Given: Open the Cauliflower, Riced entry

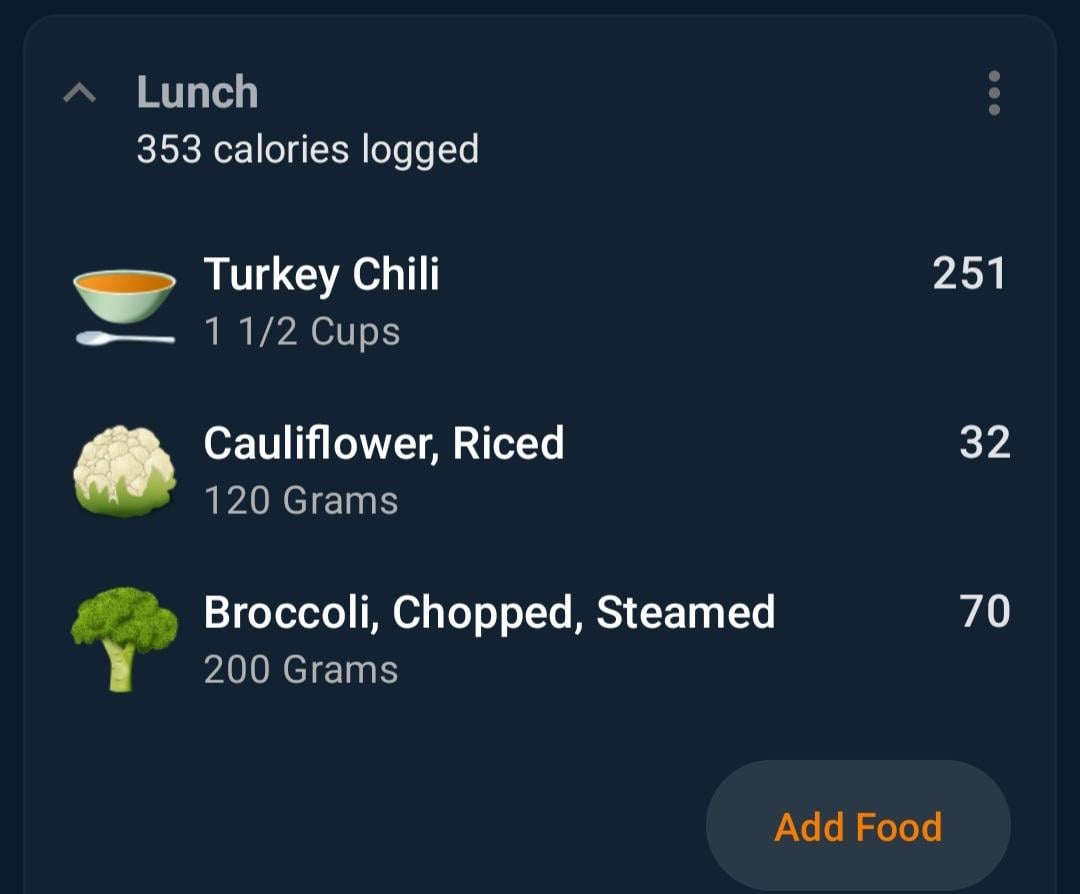Looking at the screenshot, I should (540, 471).
